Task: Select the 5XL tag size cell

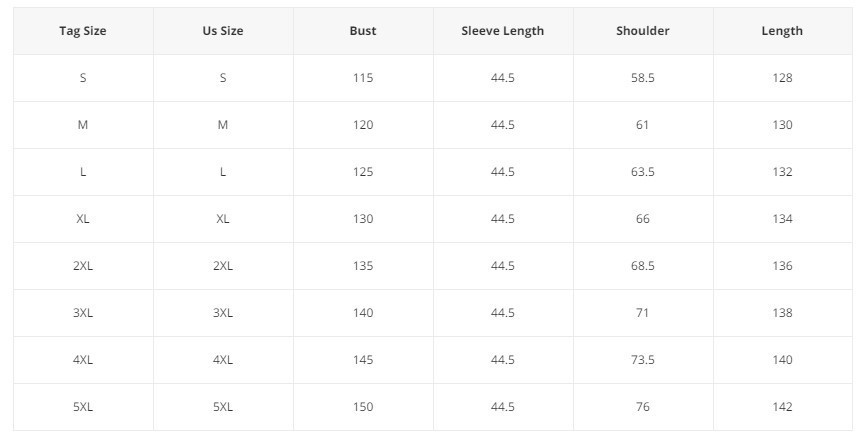Action: pos(83,407)
